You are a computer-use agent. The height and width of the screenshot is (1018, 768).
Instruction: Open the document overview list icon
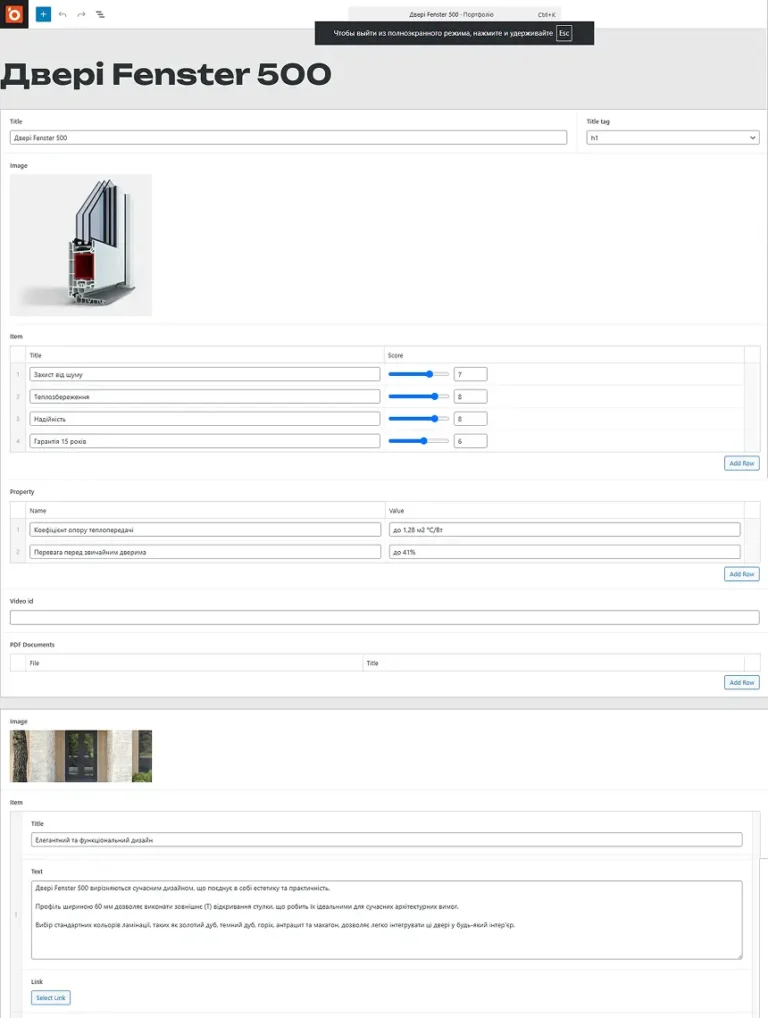pyautogui.click(x=100, y=14)
